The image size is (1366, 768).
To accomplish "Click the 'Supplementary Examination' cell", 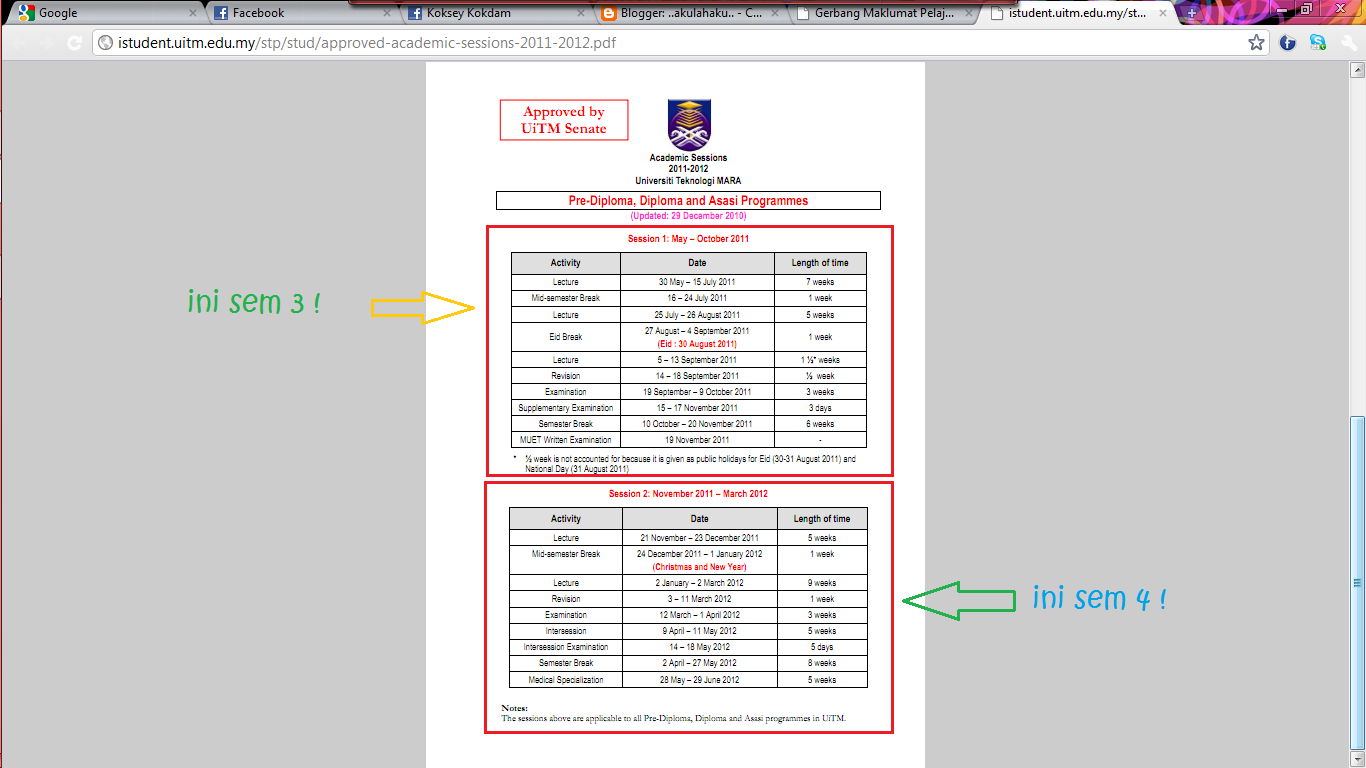I will [566, 408].
